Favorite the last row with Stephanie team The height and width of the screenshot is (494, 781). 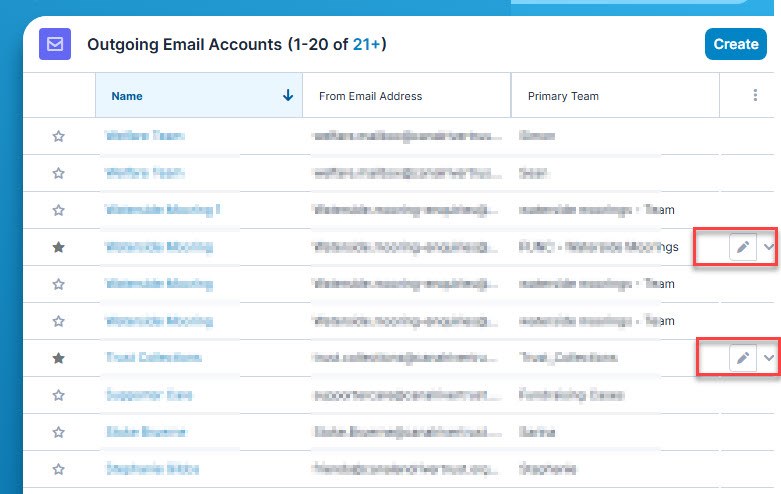pos(58,468)
